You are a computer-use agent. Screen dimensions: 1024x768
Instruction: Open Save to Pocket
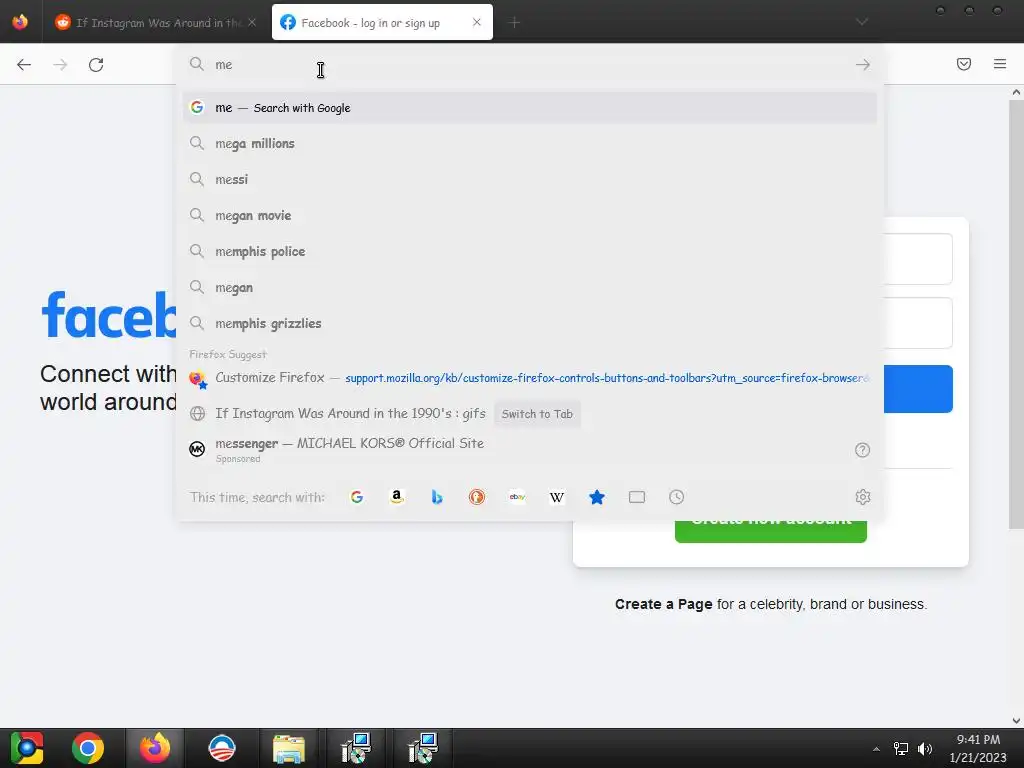[964, 64]
